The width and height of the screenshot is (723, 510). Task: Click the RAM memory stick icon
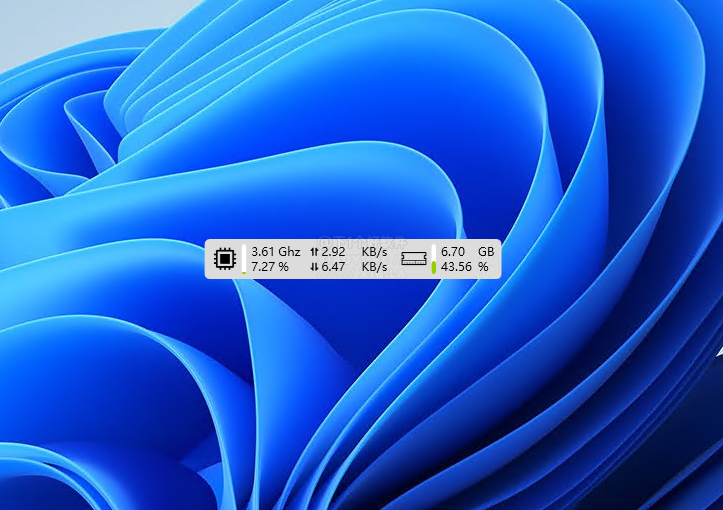point(414,259)
